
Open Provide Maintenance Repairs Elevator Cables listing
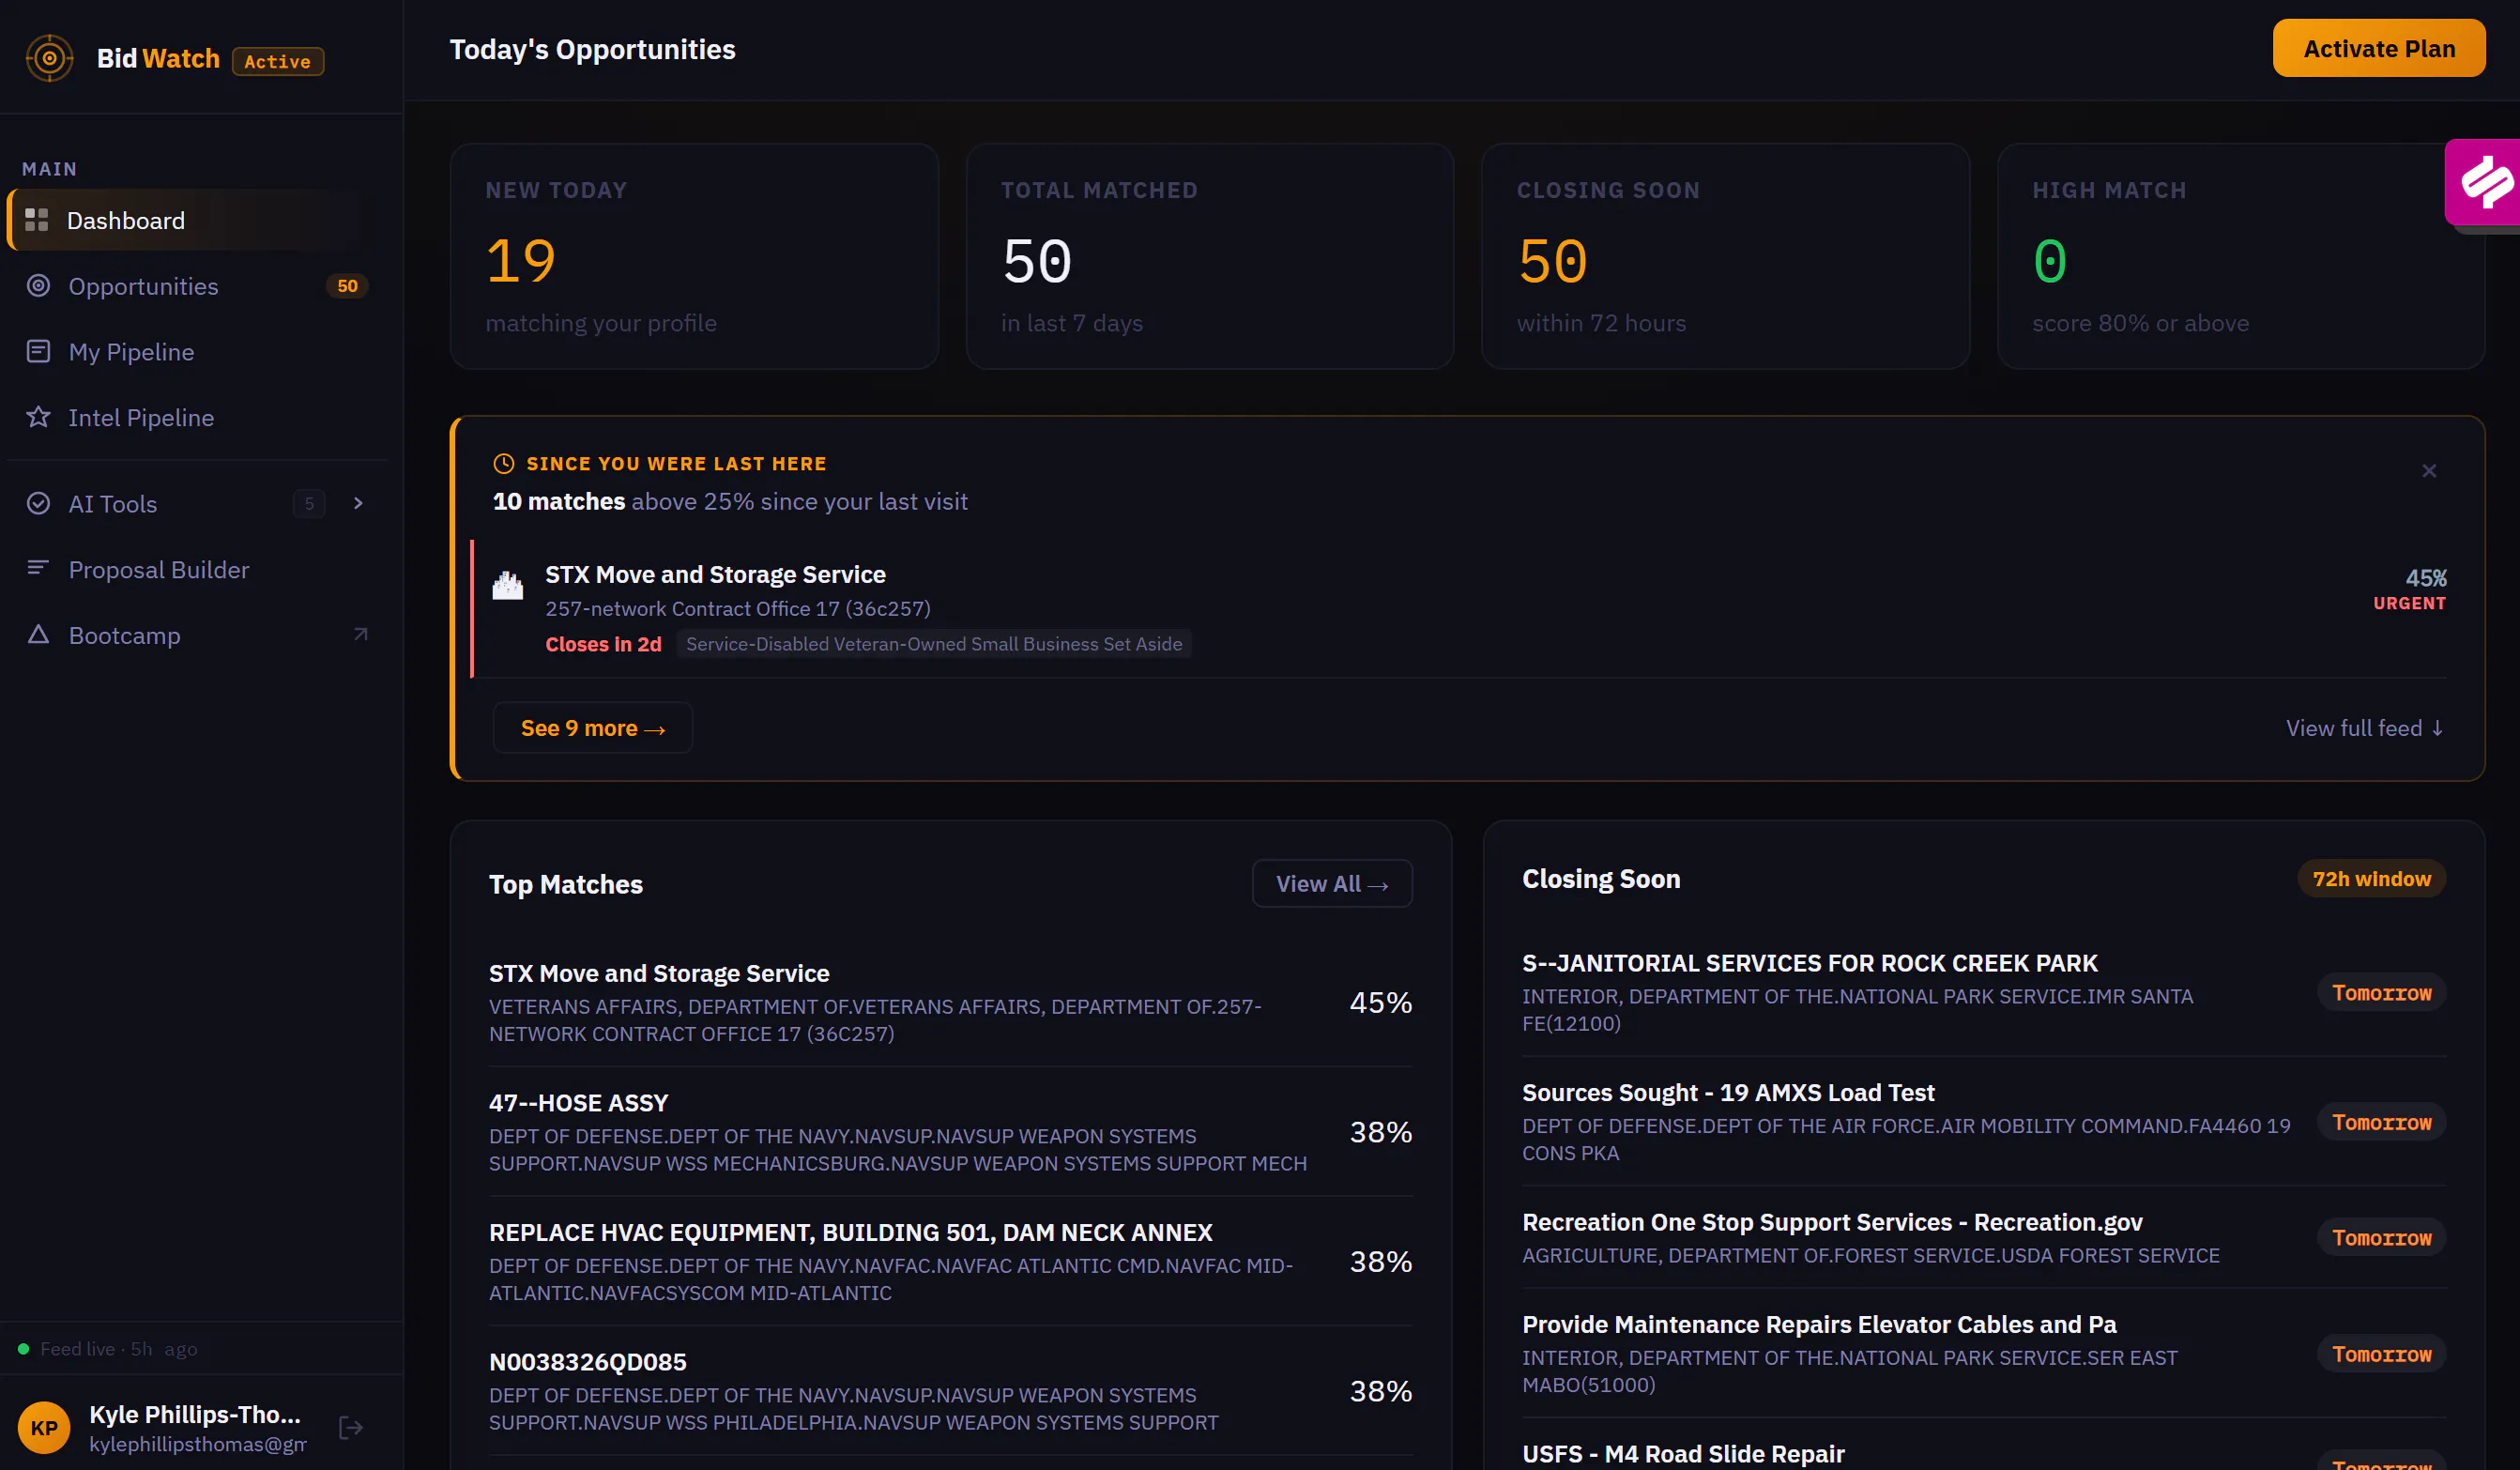(x=1984, y=1353)
